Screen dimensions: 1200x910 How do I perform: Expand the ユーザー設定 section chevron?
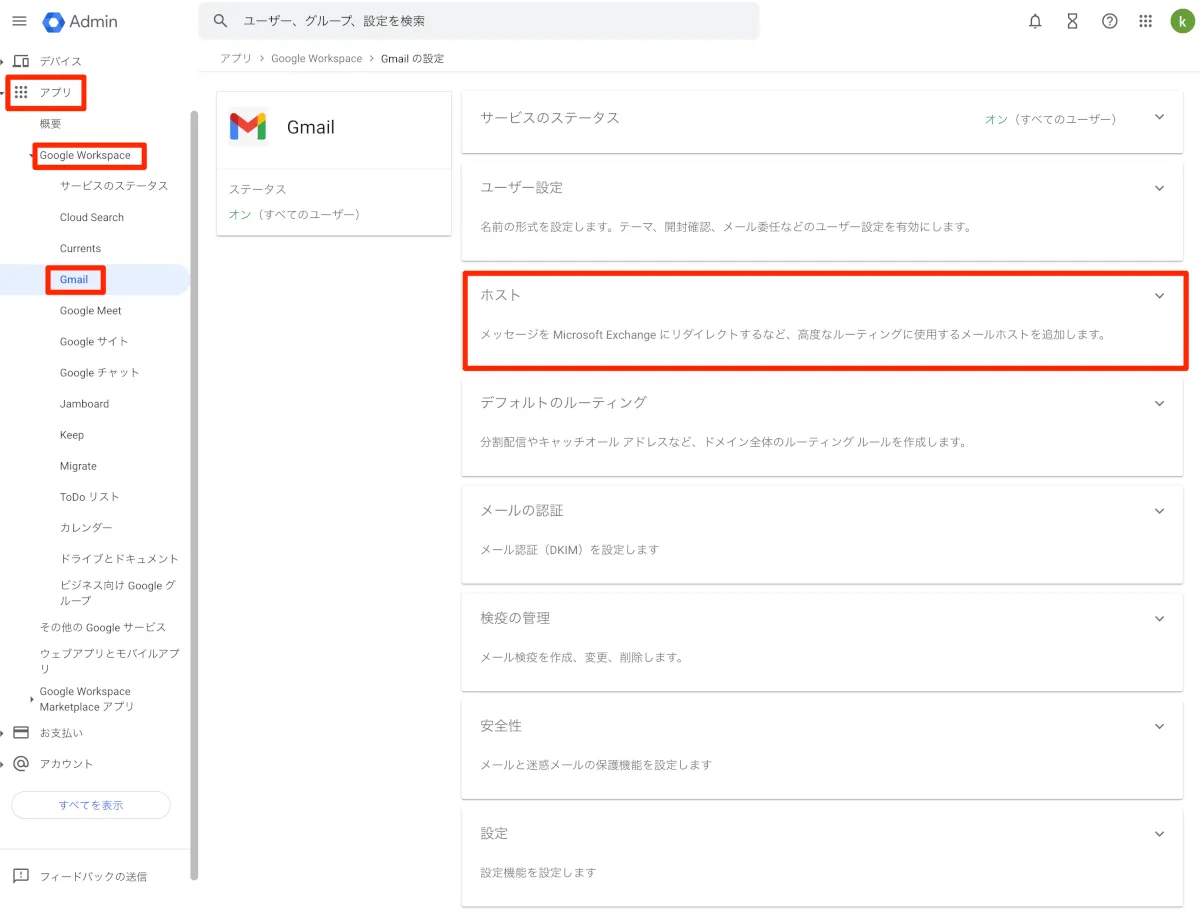coord(1159,188)
